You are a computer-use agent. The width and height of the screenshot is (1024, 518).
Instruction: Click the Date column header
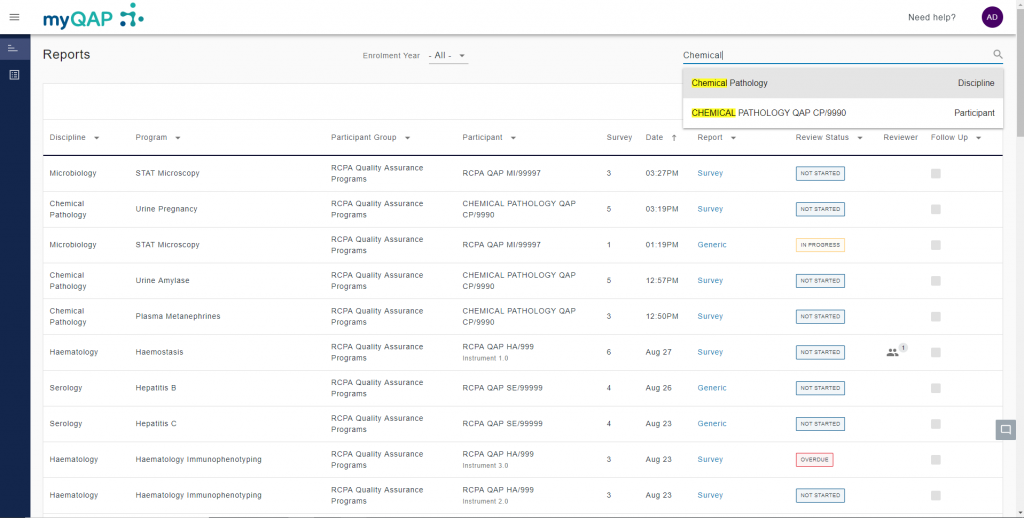click(654, 138)
